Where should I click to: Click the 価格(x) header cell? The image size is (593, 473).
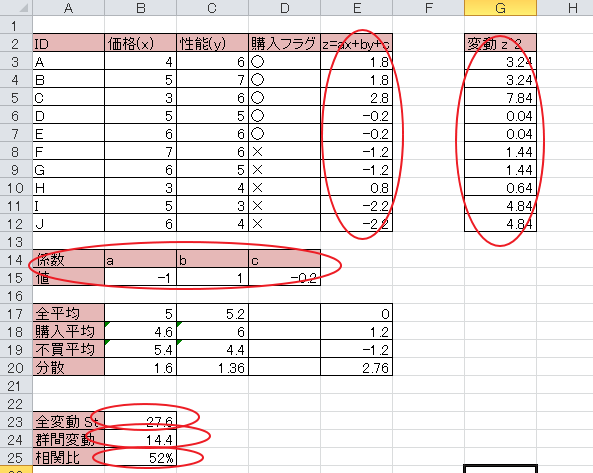[140, 43]
